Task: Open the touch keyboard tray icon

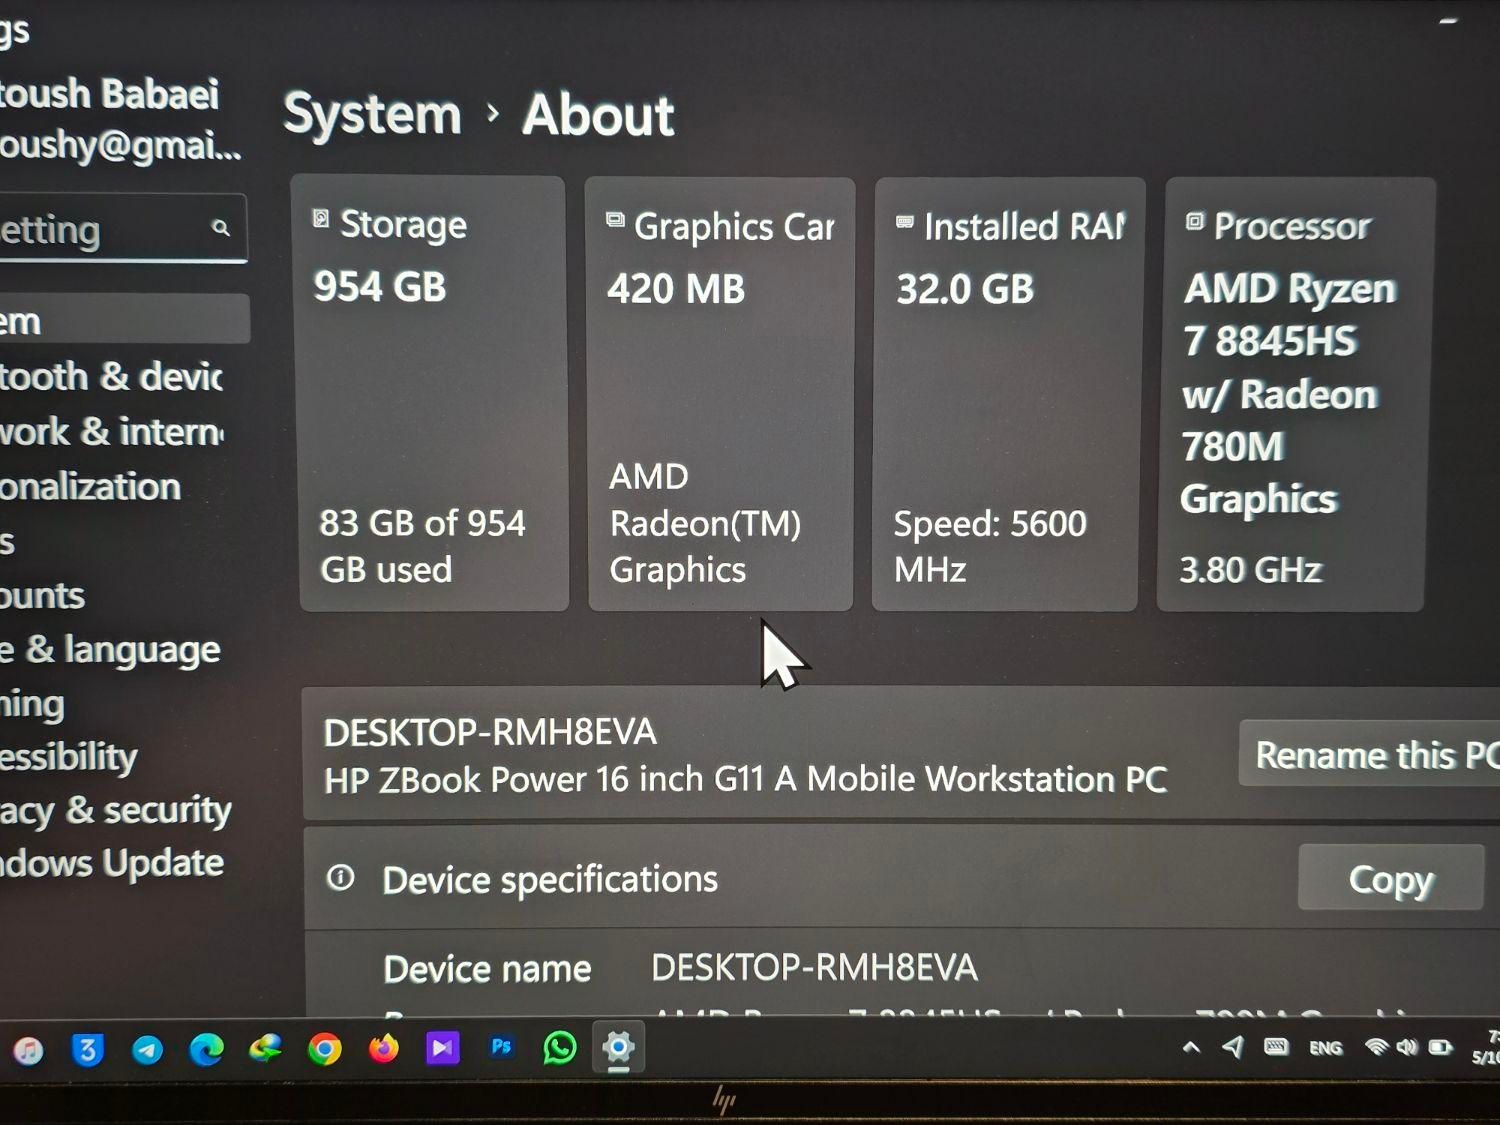Action: tap(1276, 1047)
